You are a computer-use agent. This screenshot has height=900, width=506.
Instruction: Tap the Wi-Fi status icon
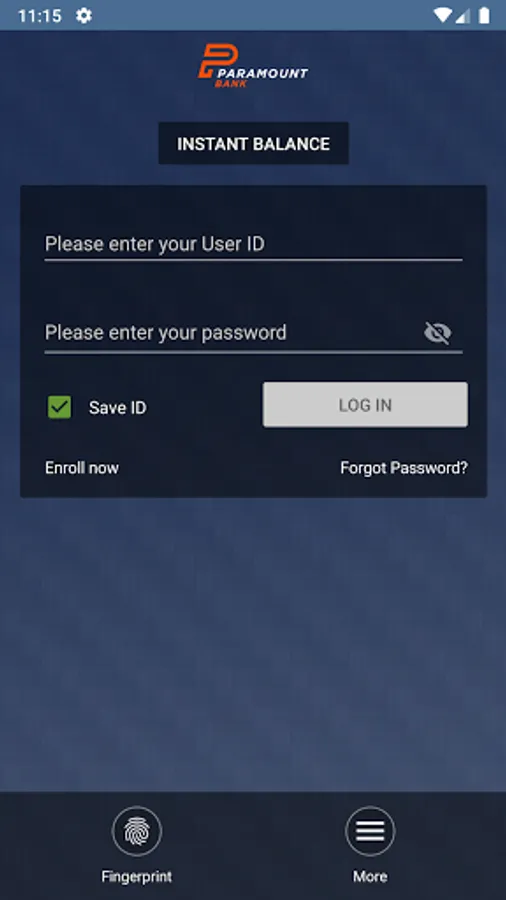click(x=442, y=15)
